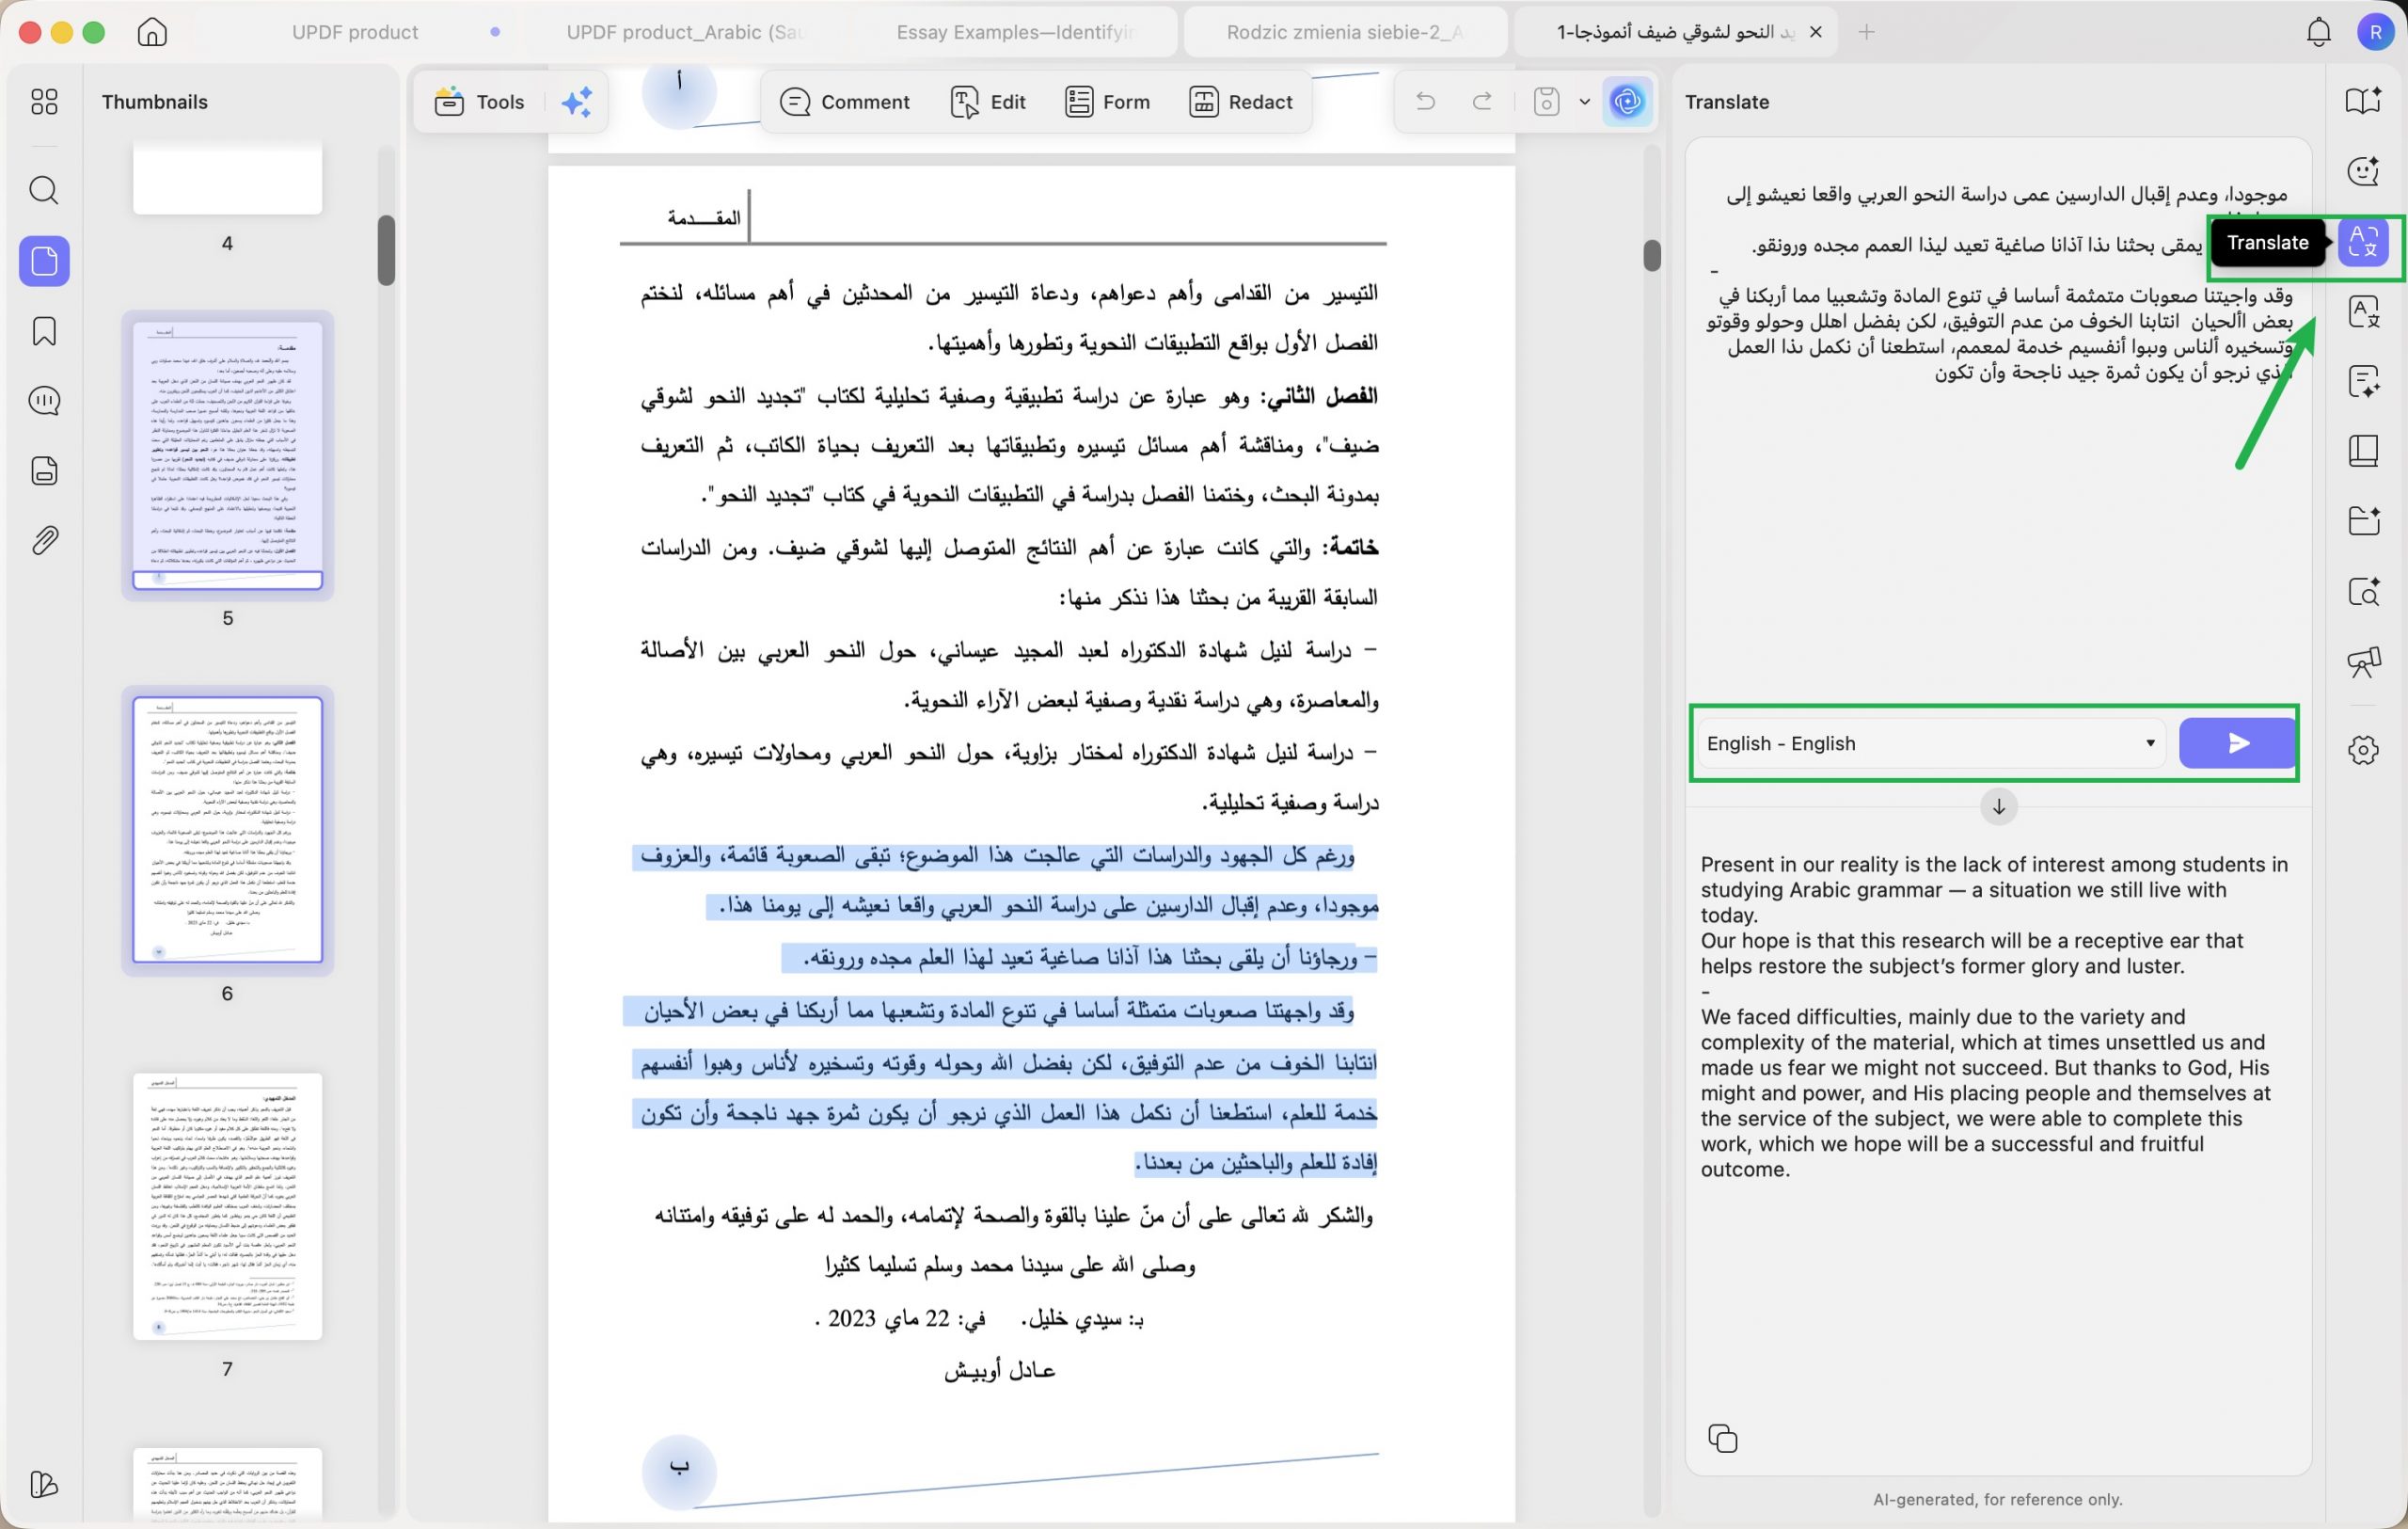The width and height of the screenshot is (2408, 1529).
Task: Select page 7 thumbnail
Action: tap(227, 1206)
